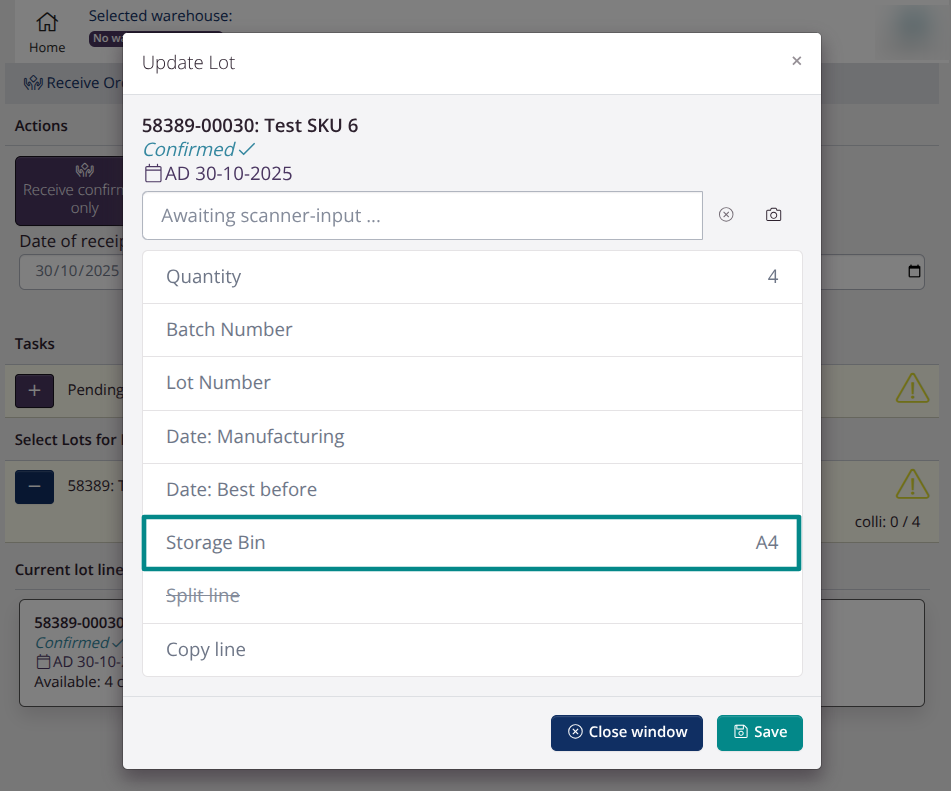951x791 pixels.
Task: Clear the scanner input with circled X icon
Action: pyautogui.click(x=726, y=215)
